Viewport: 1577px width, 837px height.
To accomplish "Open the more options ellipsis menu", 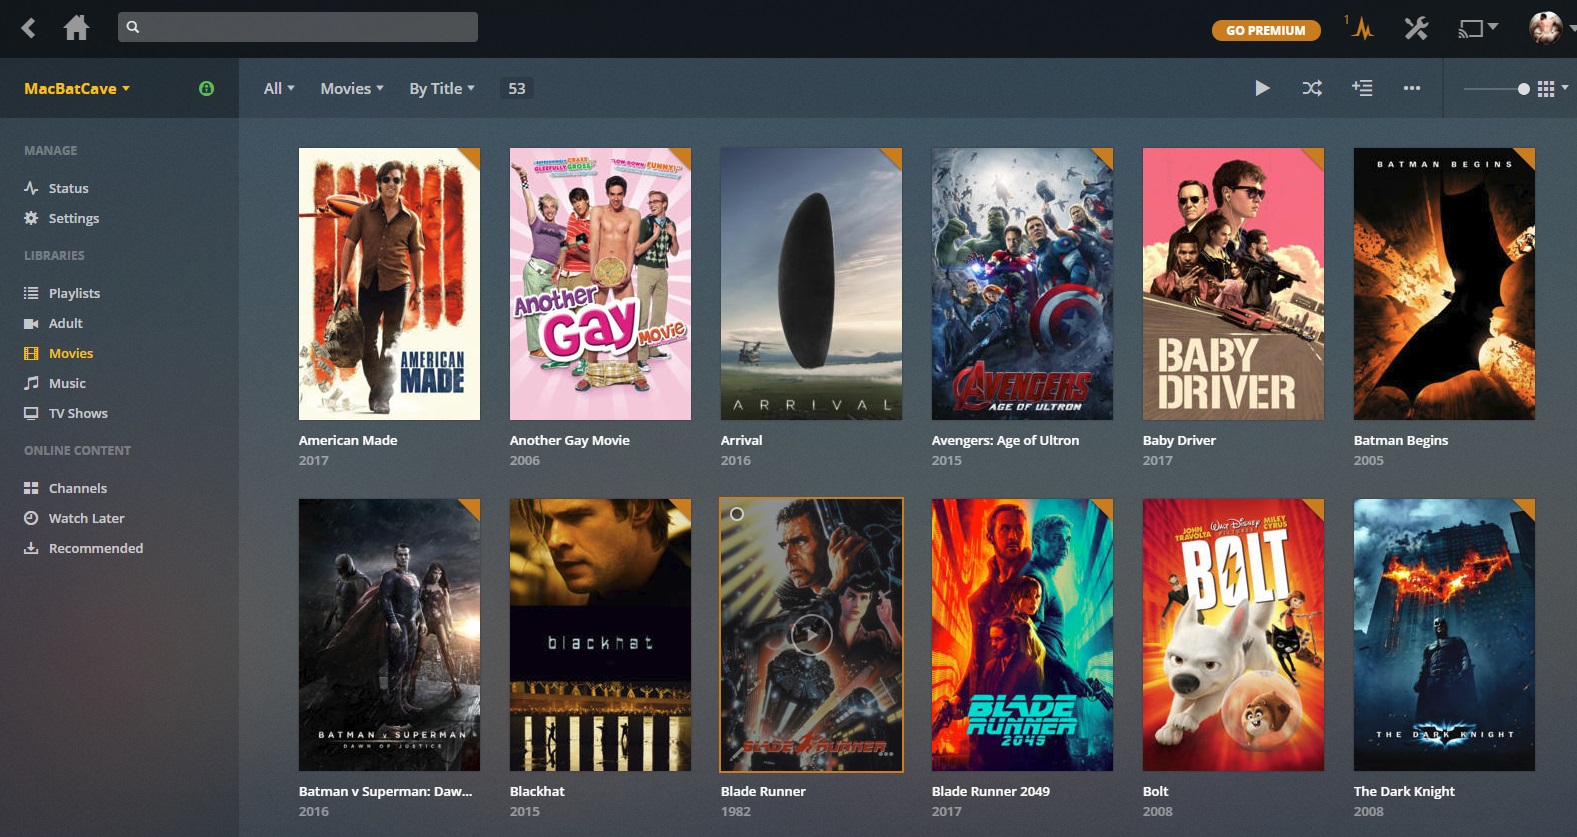I will (x=1412, y=88).
